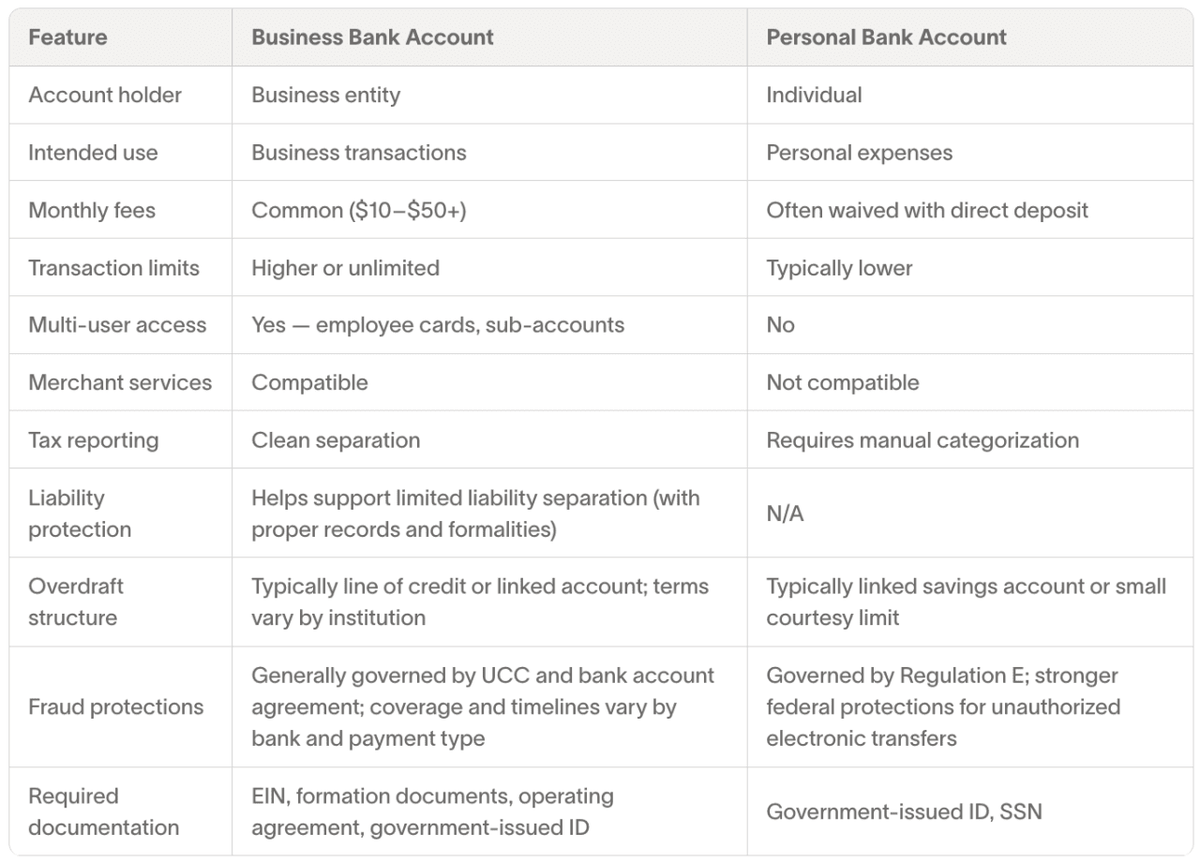1200x862 pixels.
Task: Select Often waived with direct deposit cell
Action: tap(927, 210)
